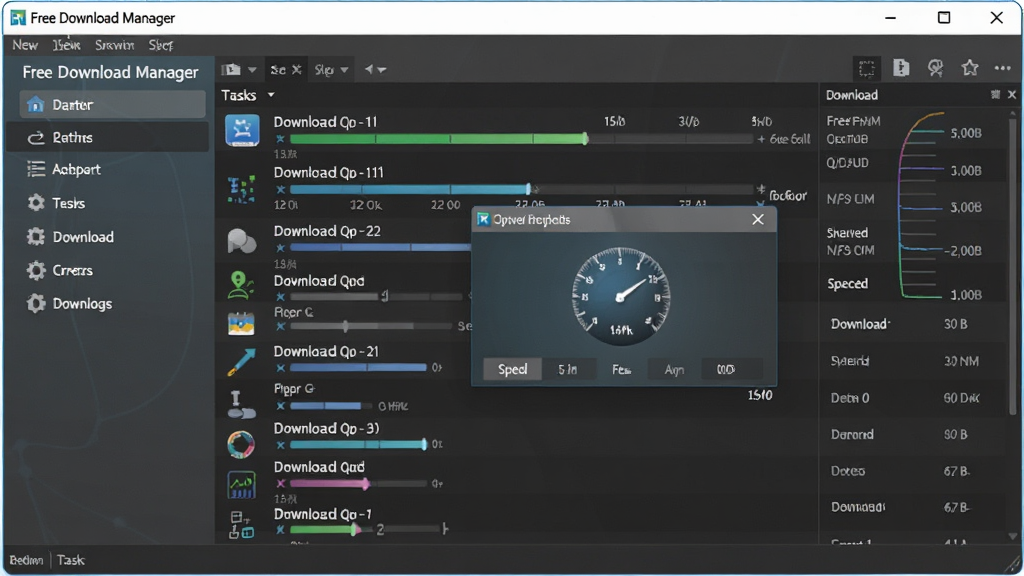The height and width of the screenshot is (576, 1024).
Task: Open the Darter home sidebar item
Action: 112,104
